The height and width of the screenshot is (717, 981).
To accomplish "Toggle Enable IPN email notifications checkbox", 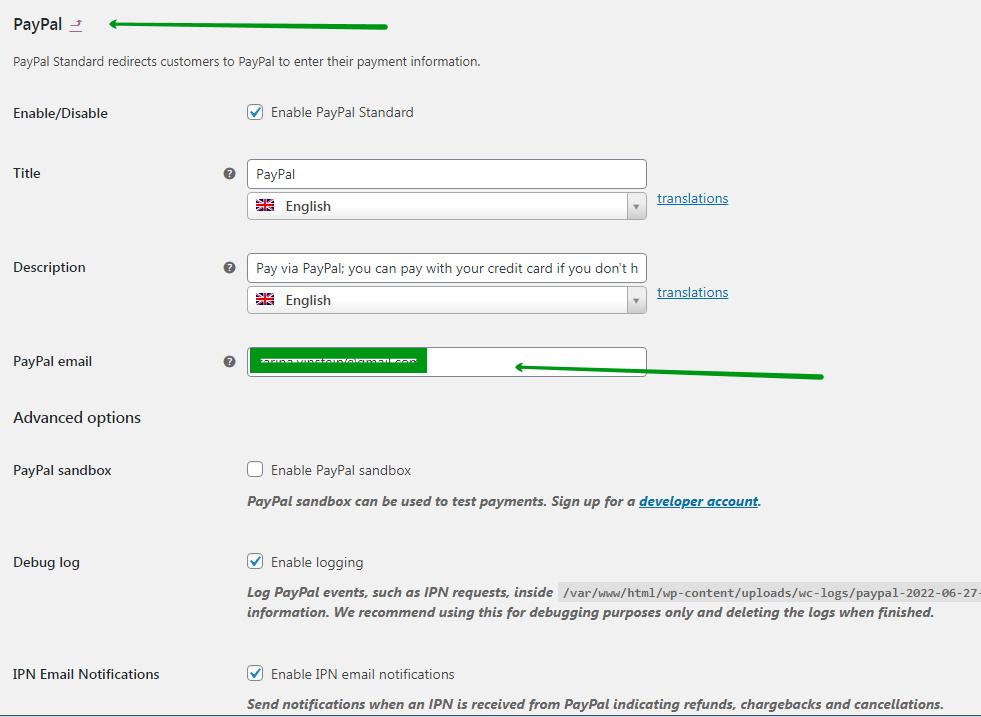I will coord(255,674).
